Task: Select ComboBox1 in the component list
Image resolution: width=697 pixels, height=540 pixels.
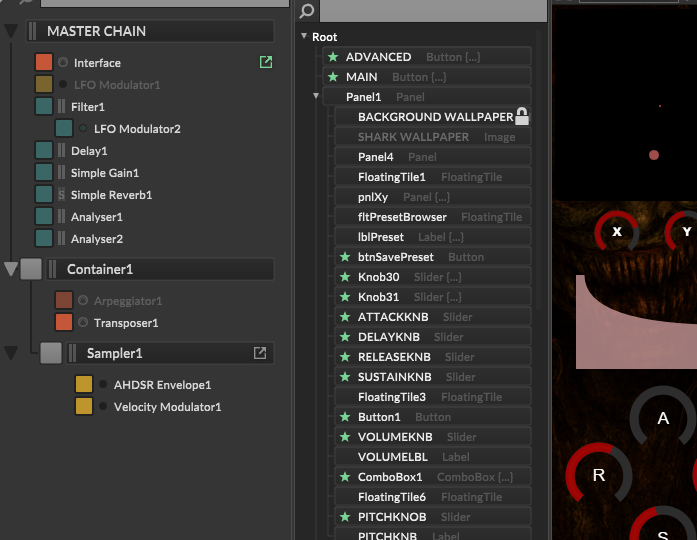Action: [x=390, y=477]
